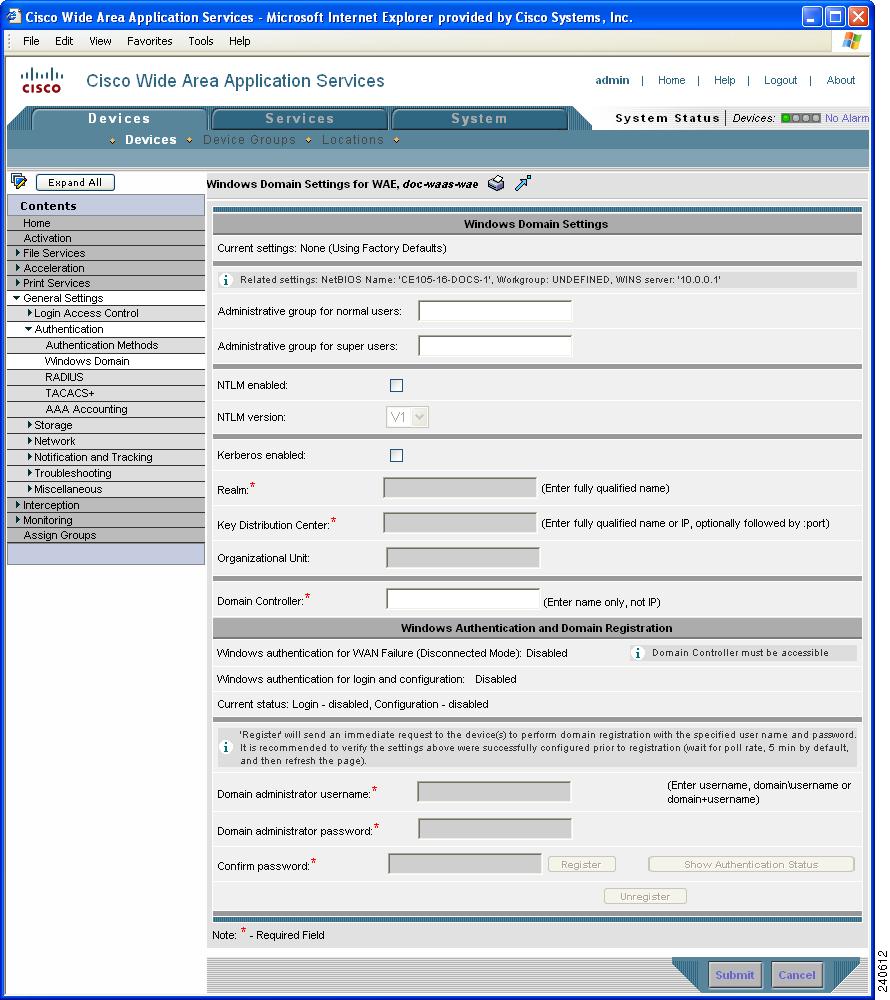Expand the Login Access Control node

[29, 313]
